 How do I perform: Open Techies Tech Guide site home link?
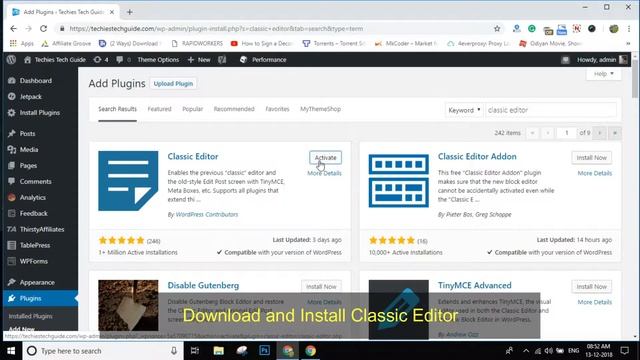(x=55, y=60)
